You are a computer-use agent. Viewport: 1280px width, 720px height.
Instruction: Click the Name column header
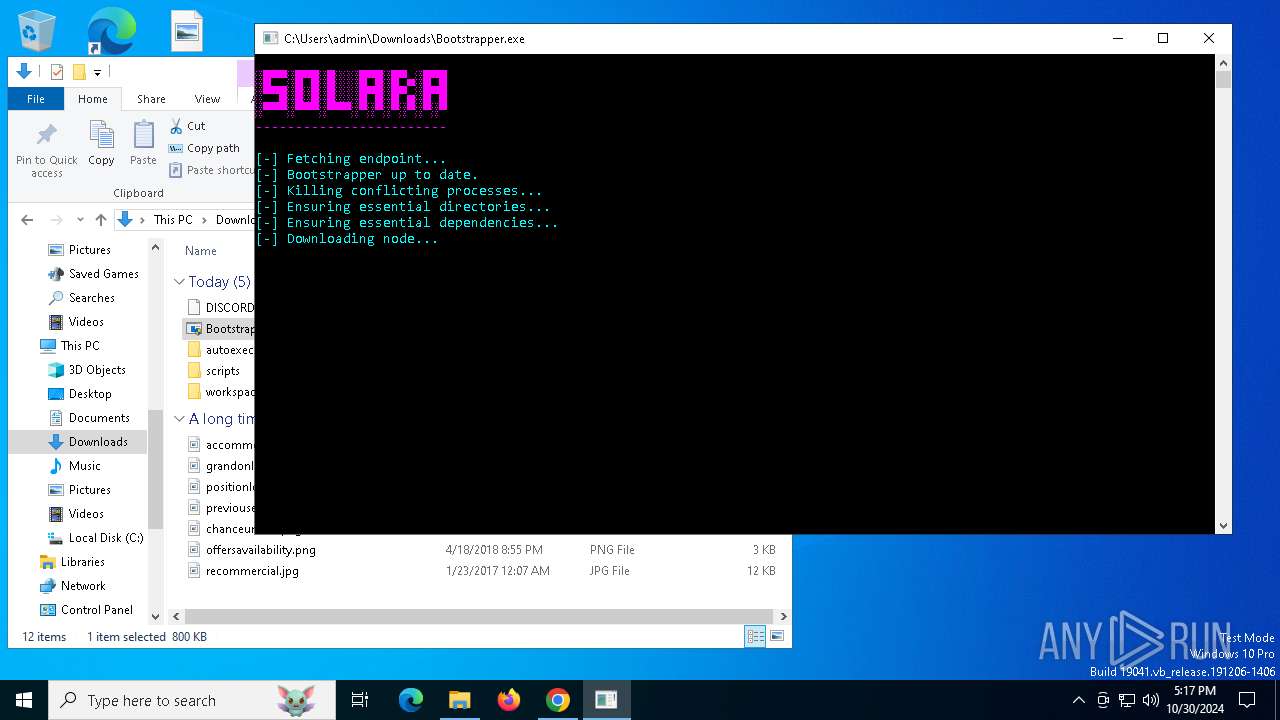coord(201,251)
